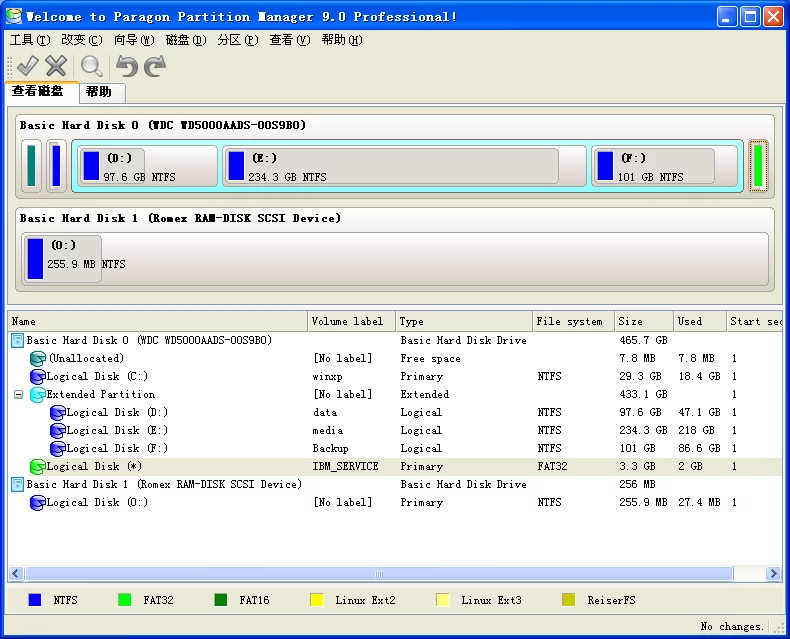The width and height of the screenshot is (790, 639).
Task: Sort by the Type column header
Action: coord(464,322)
